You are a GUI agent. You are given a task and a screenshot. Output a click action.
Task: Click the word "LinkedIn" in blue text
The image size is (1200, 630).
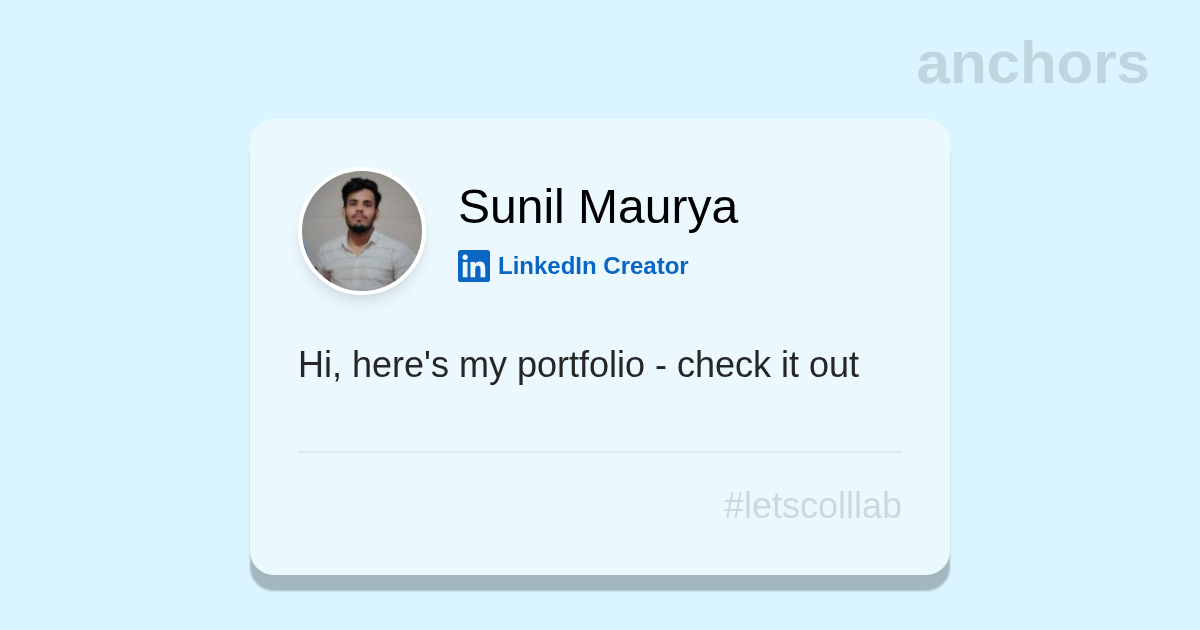(547, 266)
